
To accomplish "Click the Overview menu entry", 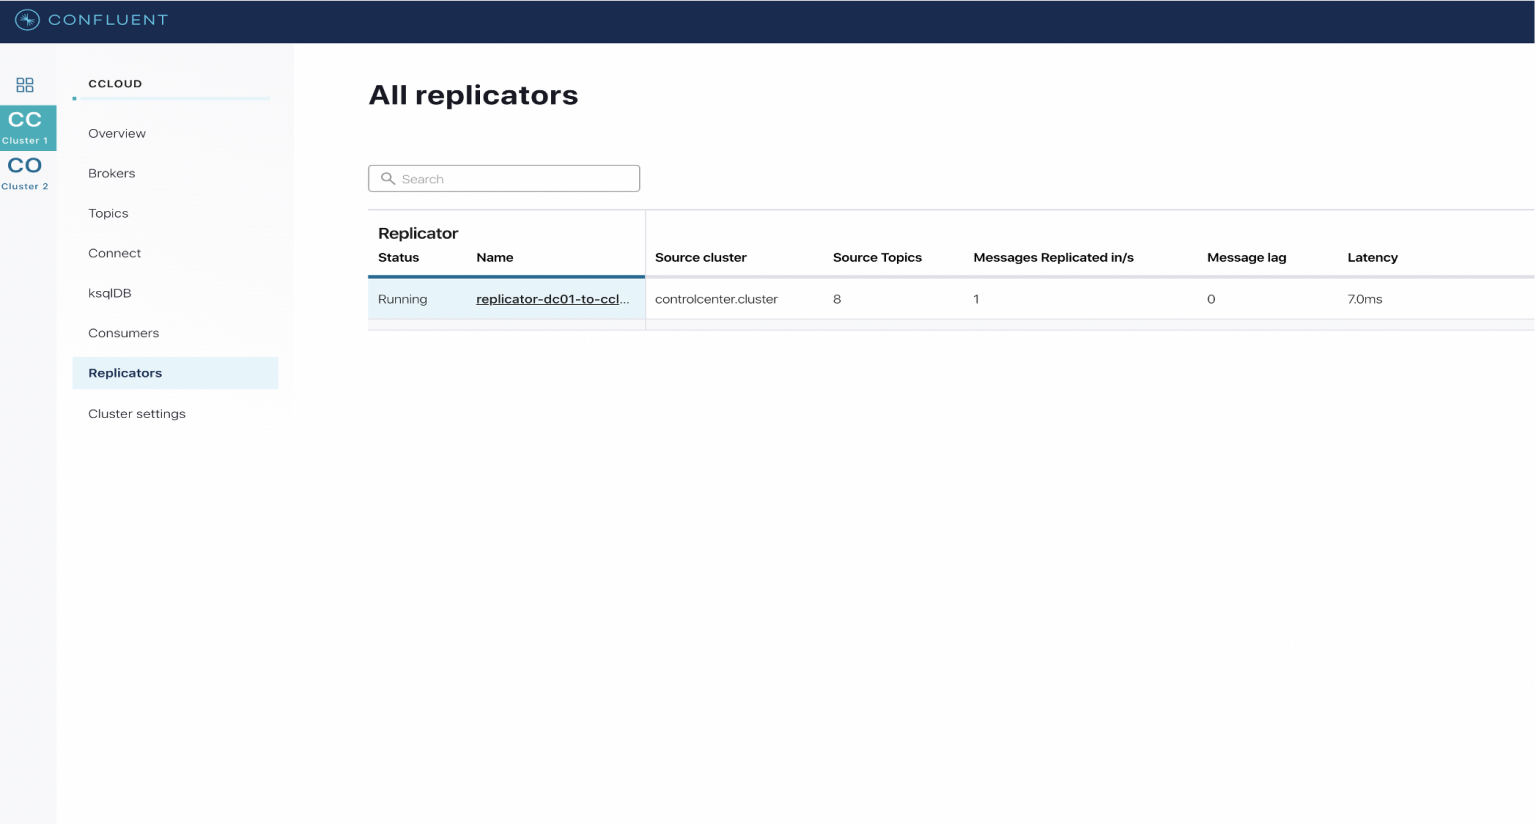I will [x=116, y=133].
